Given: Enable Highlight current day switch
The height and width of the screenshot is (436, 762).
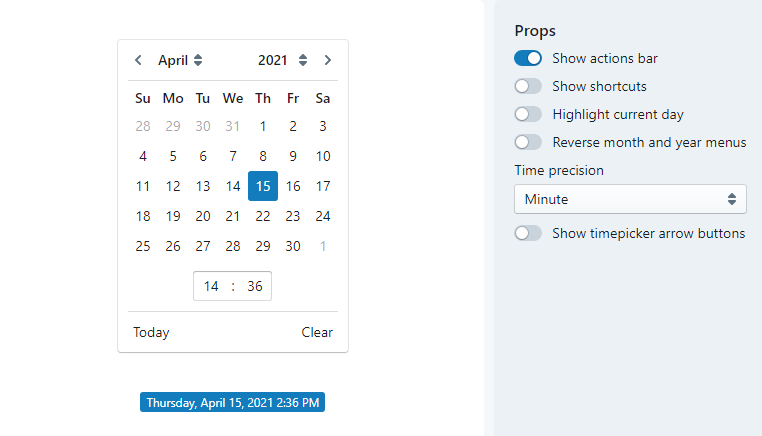Looking at the screenshot, I should click(528, 115).
